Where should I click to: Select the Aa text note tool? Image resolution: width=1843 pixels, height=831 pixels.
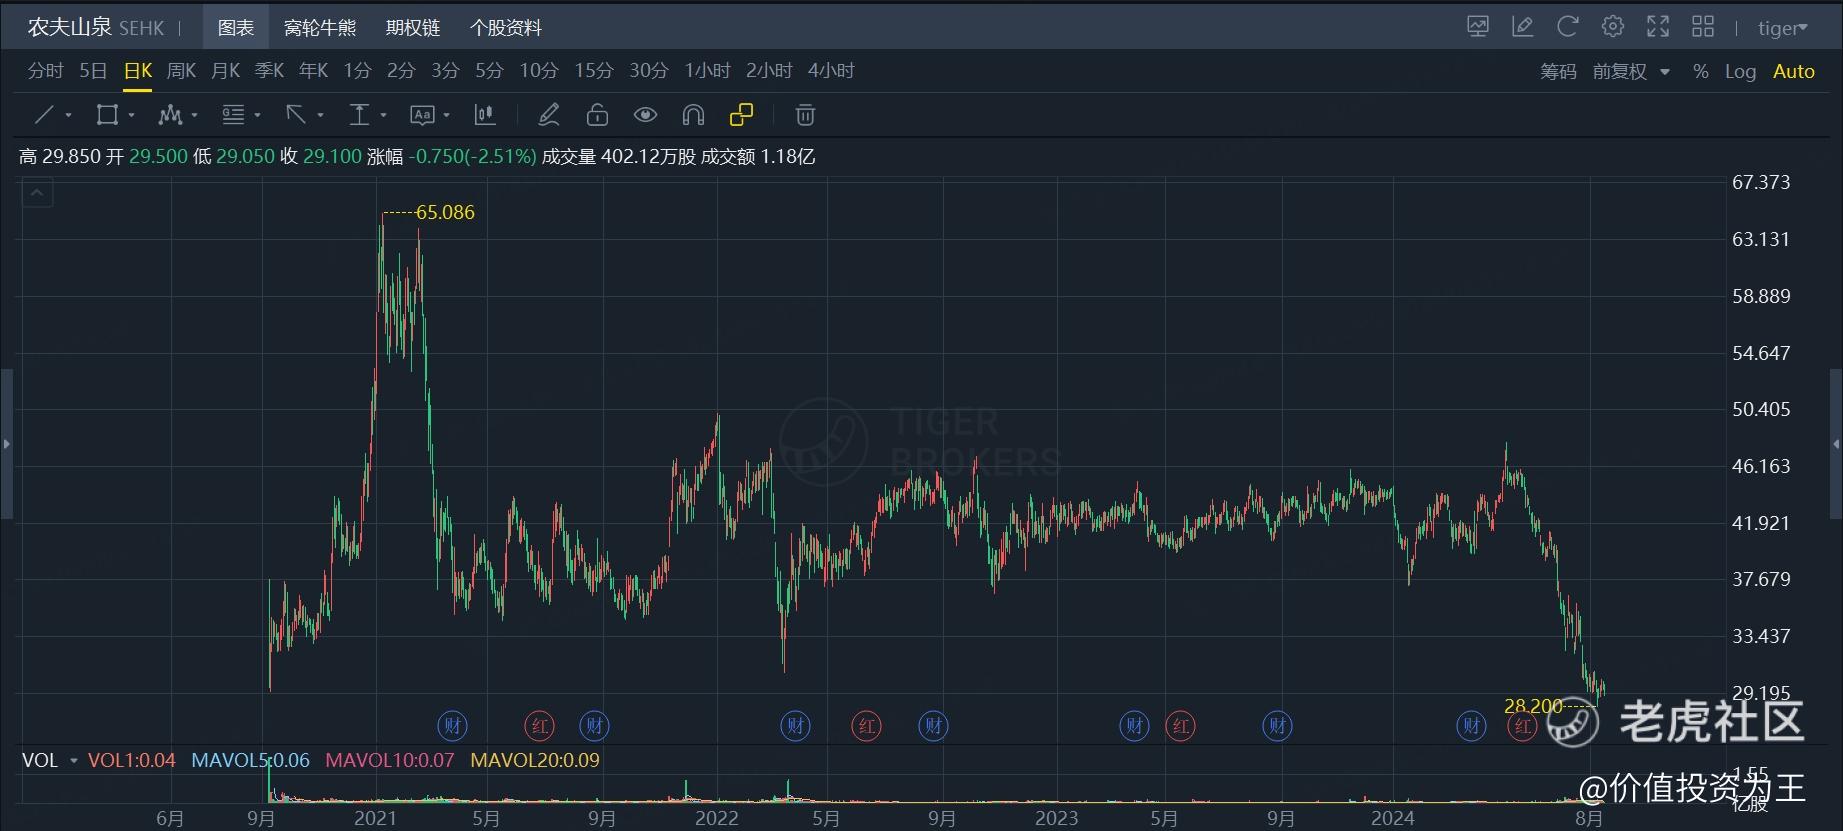[422, 115]
